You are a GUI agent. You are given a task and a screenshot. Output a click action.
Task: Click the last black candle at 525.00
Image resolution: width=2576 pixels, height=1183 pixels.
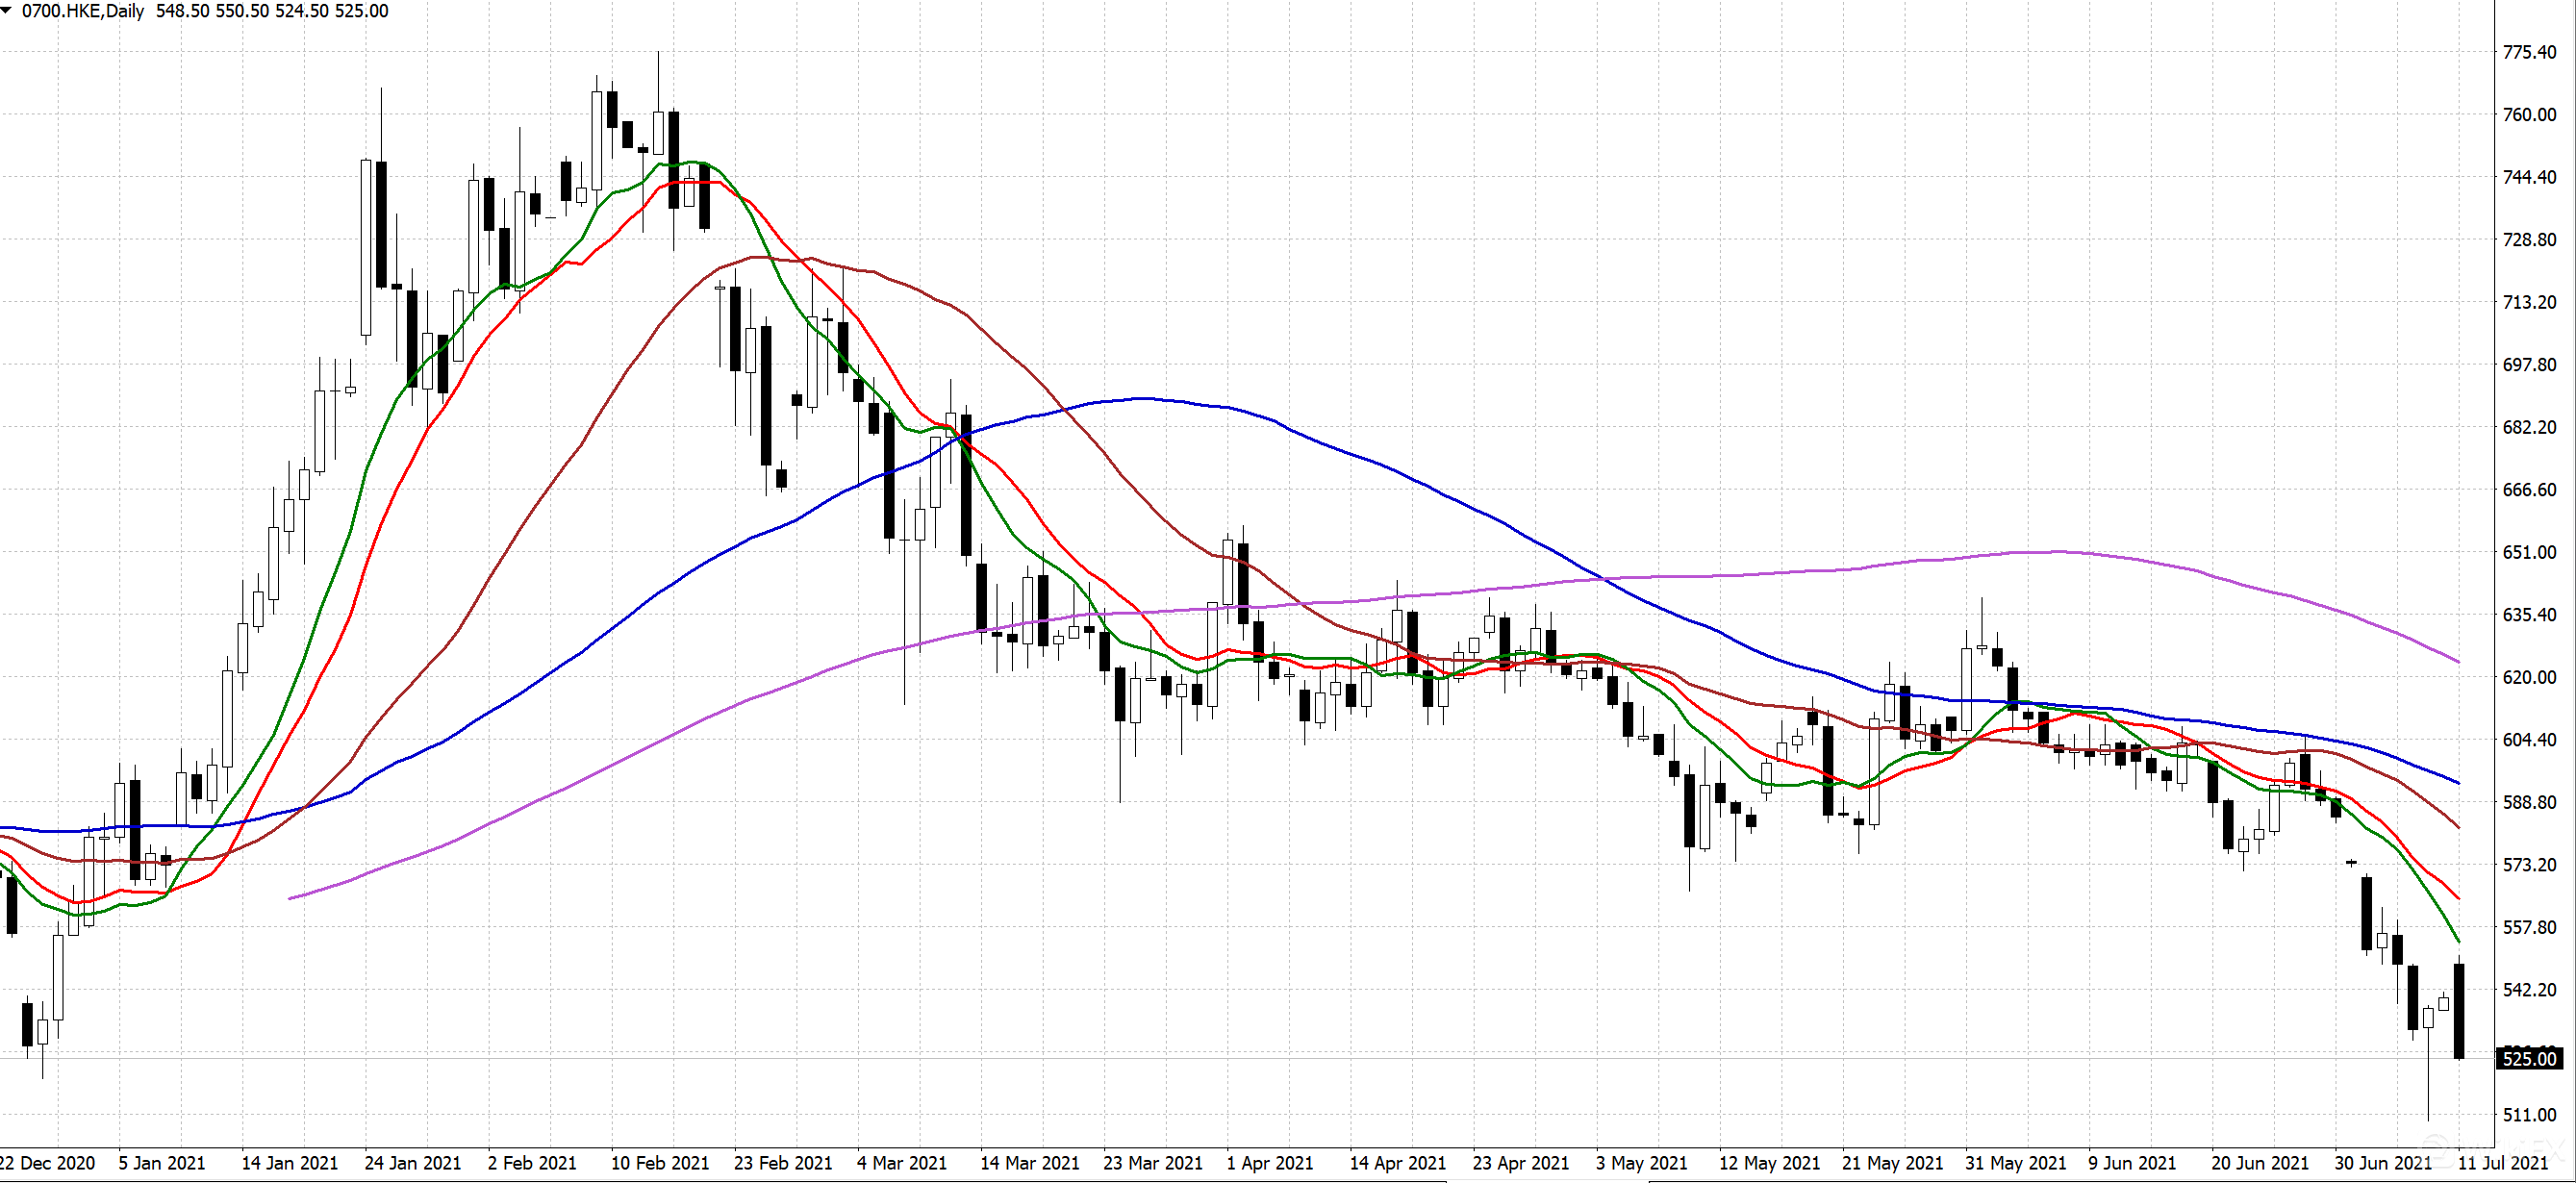[2459, 1010]
